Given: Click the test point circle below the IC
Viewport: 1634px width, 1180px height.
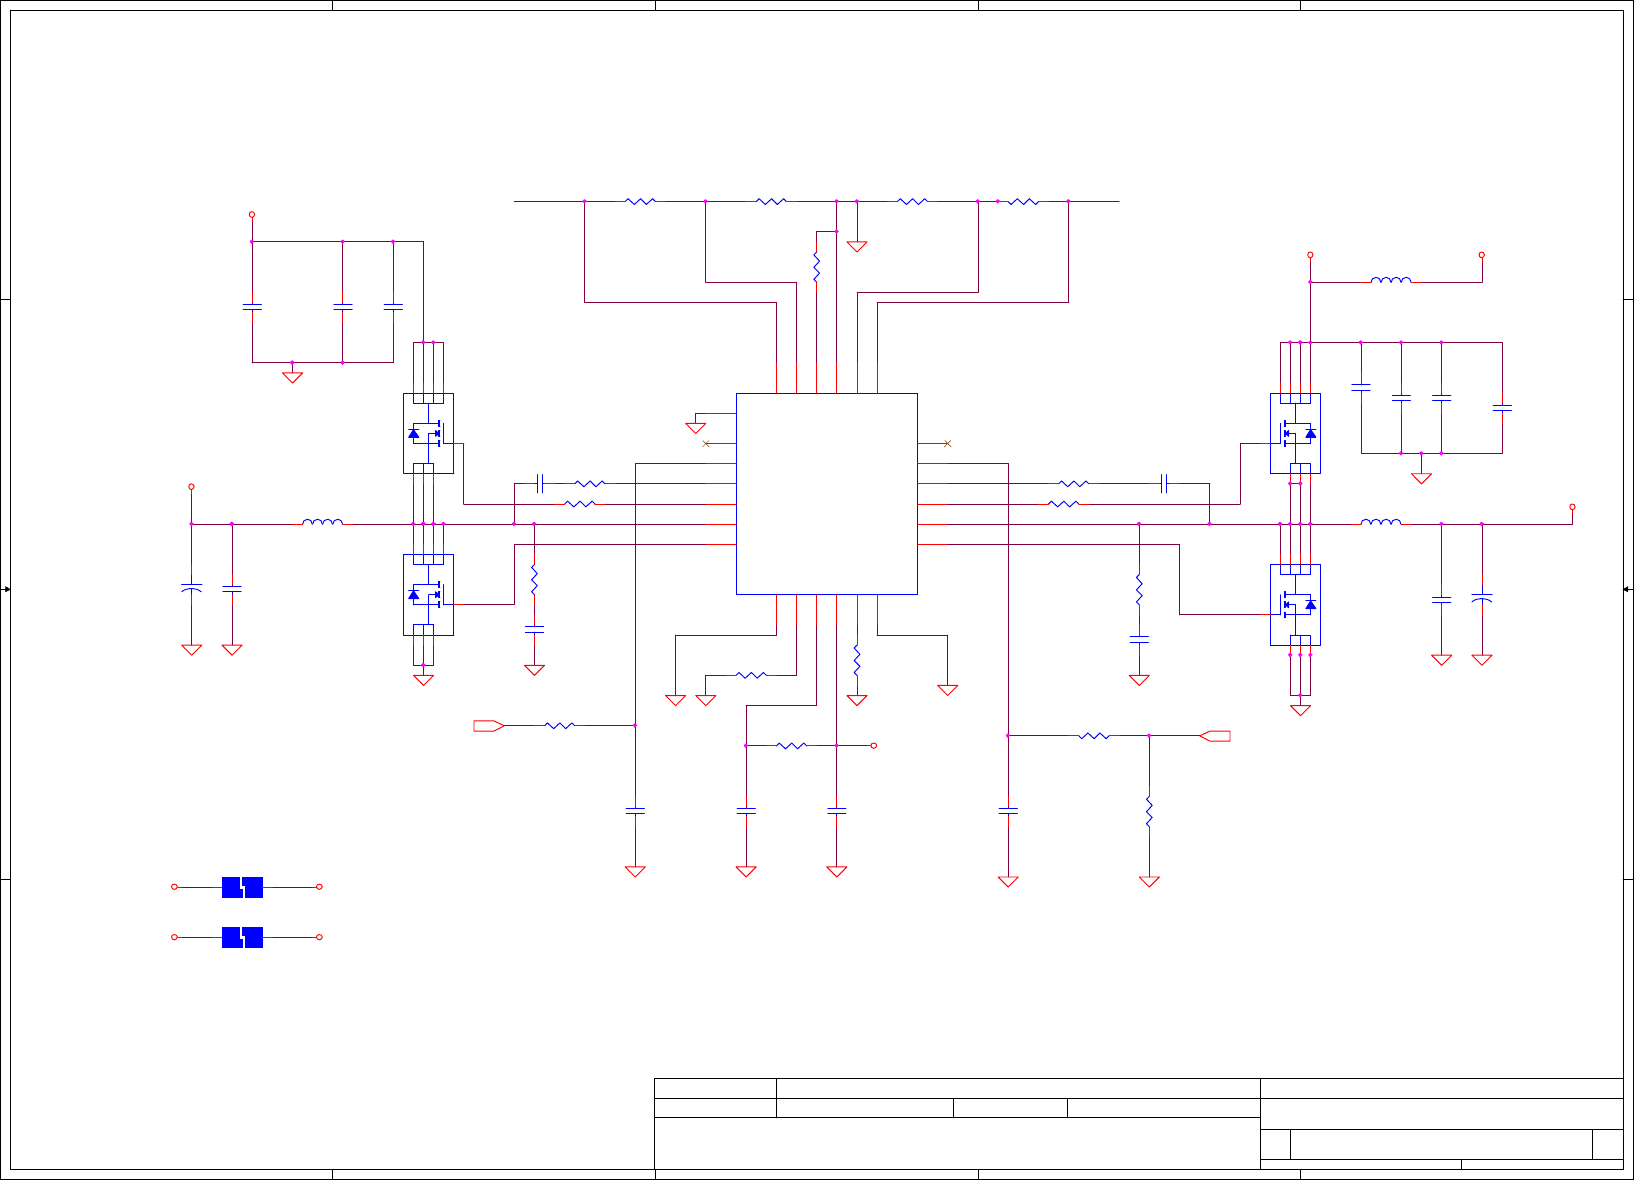Looking at the screenshot, I should pyautogui.click(x=873, y=745).
